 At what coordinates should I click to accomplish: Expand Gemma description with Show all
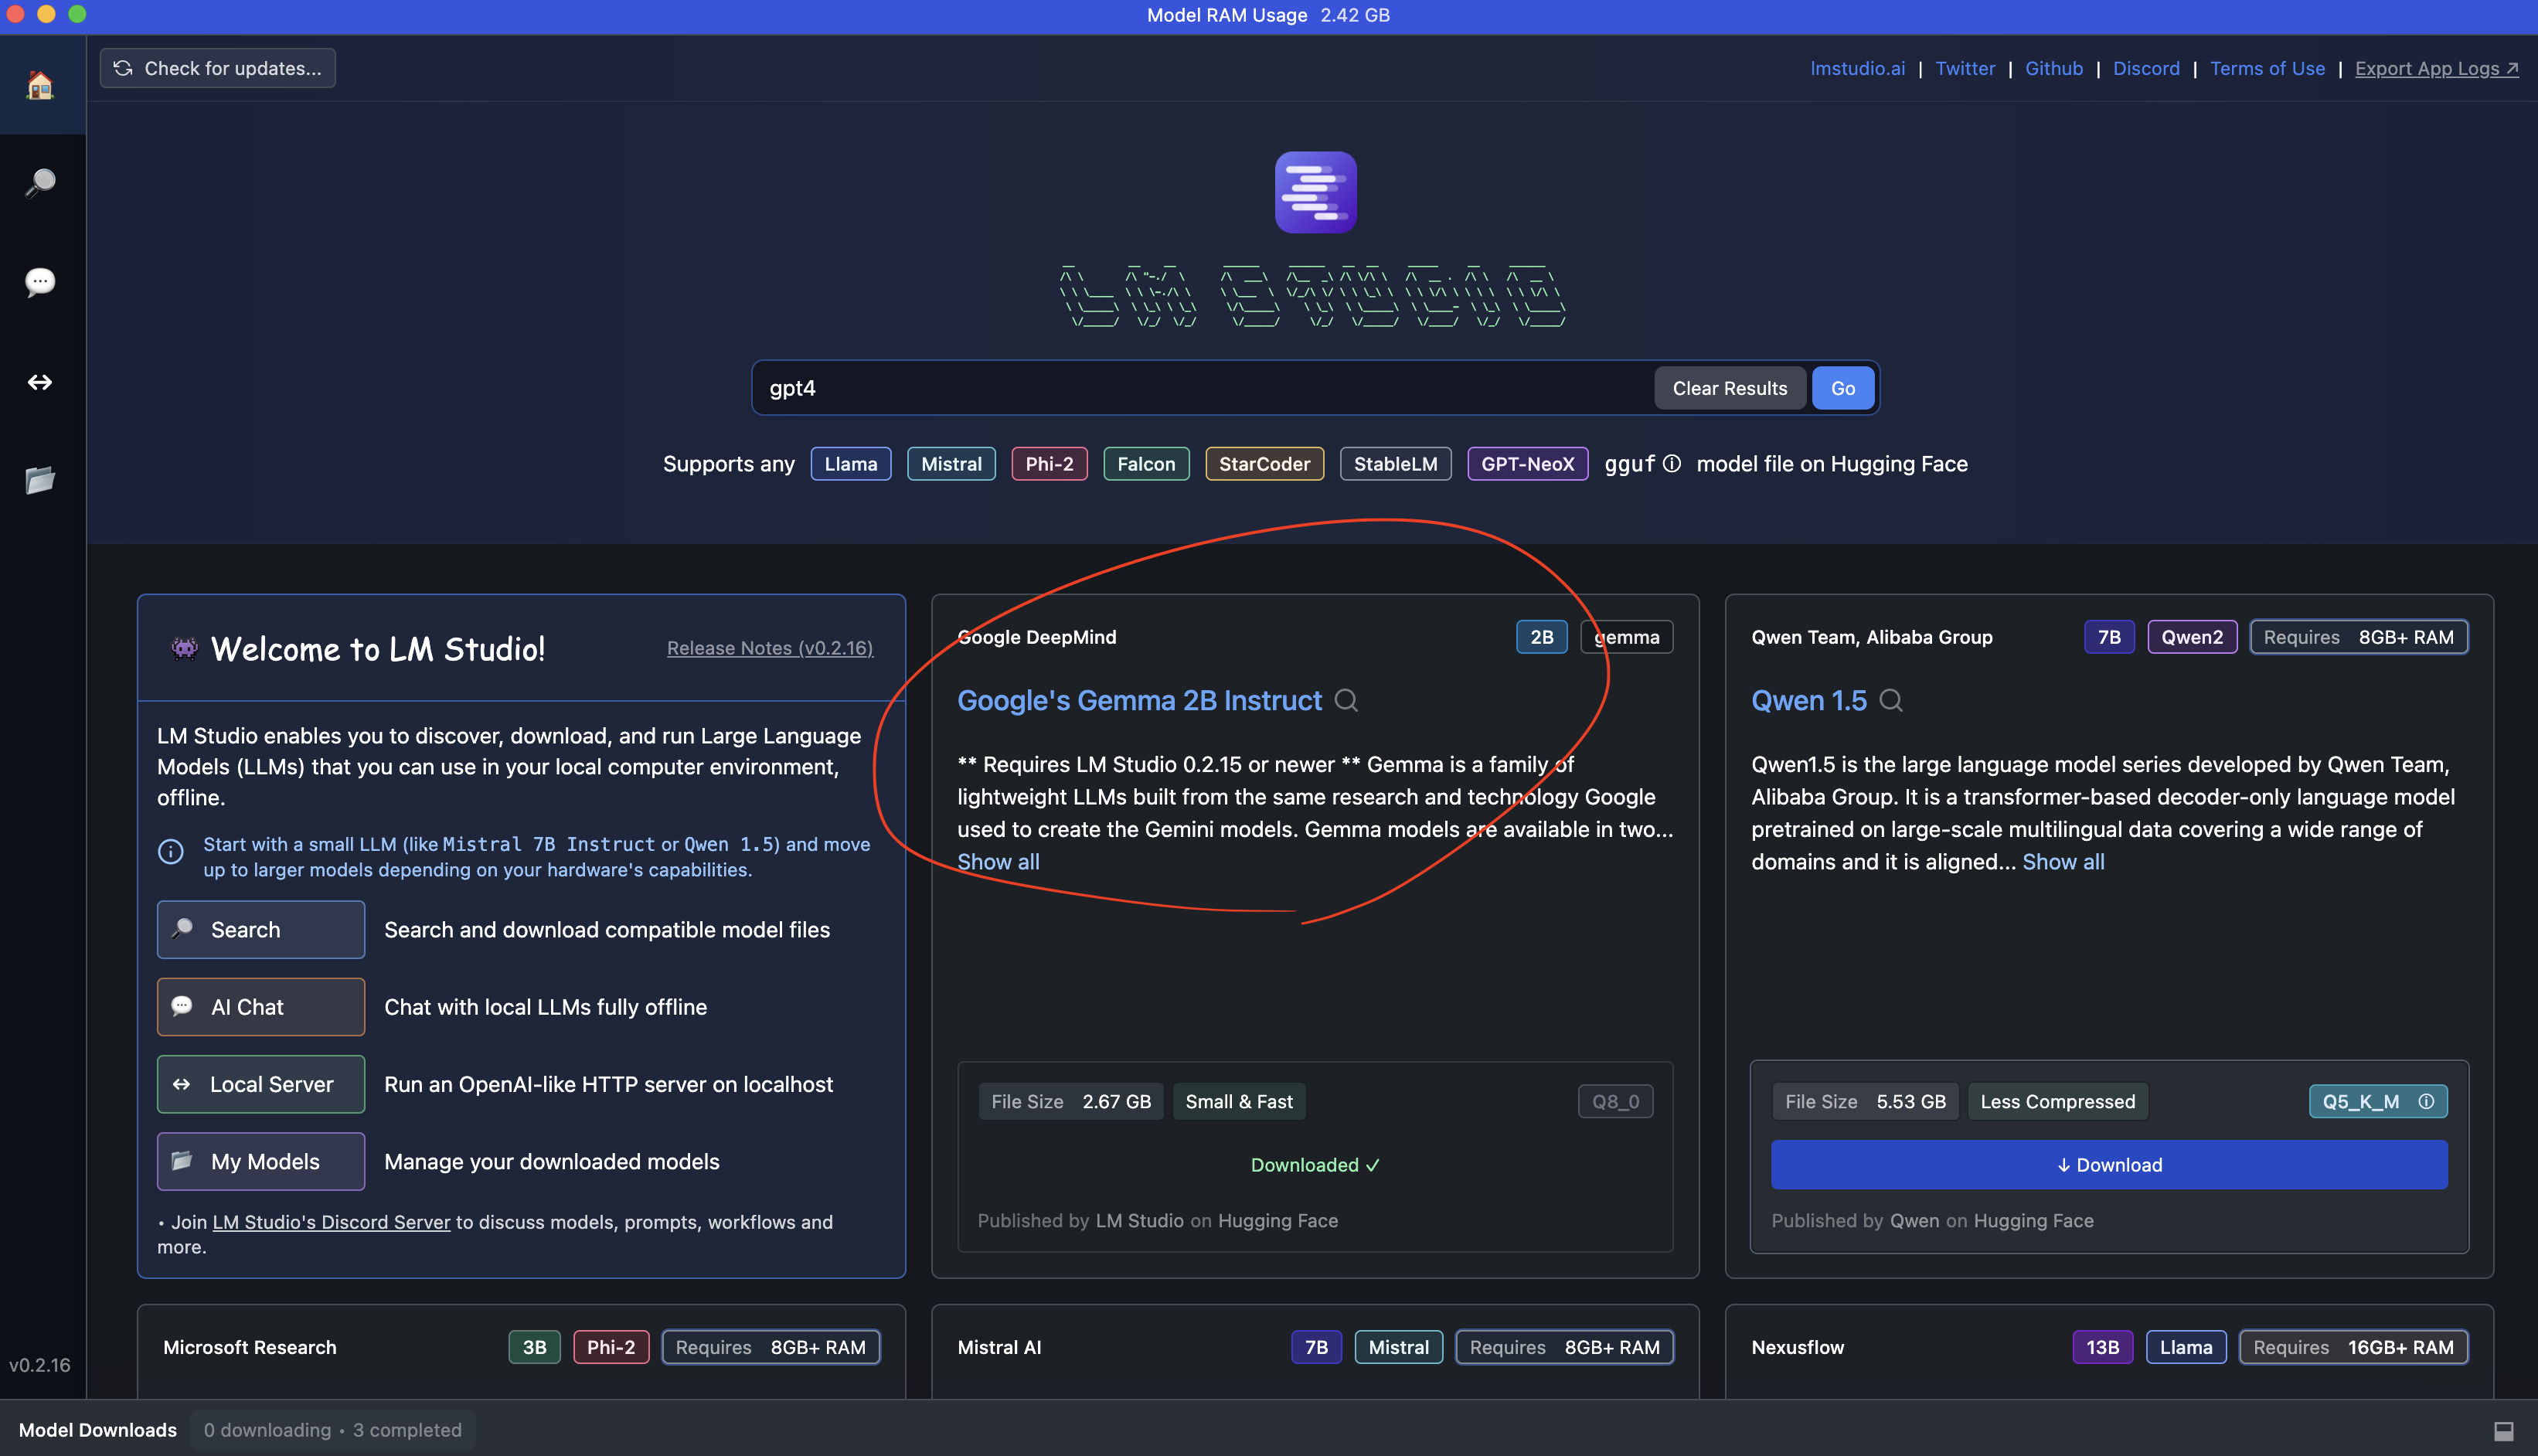[998, 862]
